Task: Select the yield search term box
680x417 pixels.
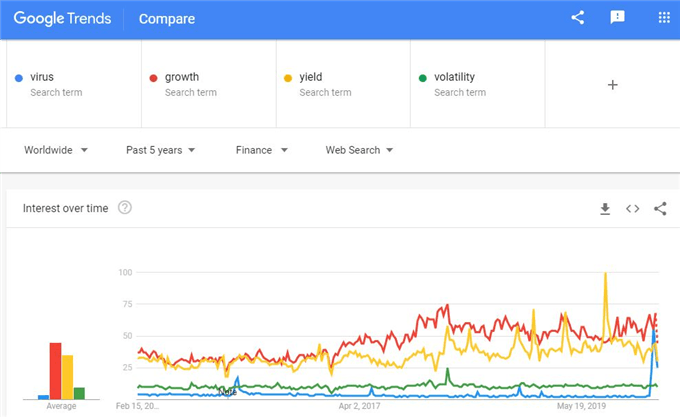Action: pos(343,84)
